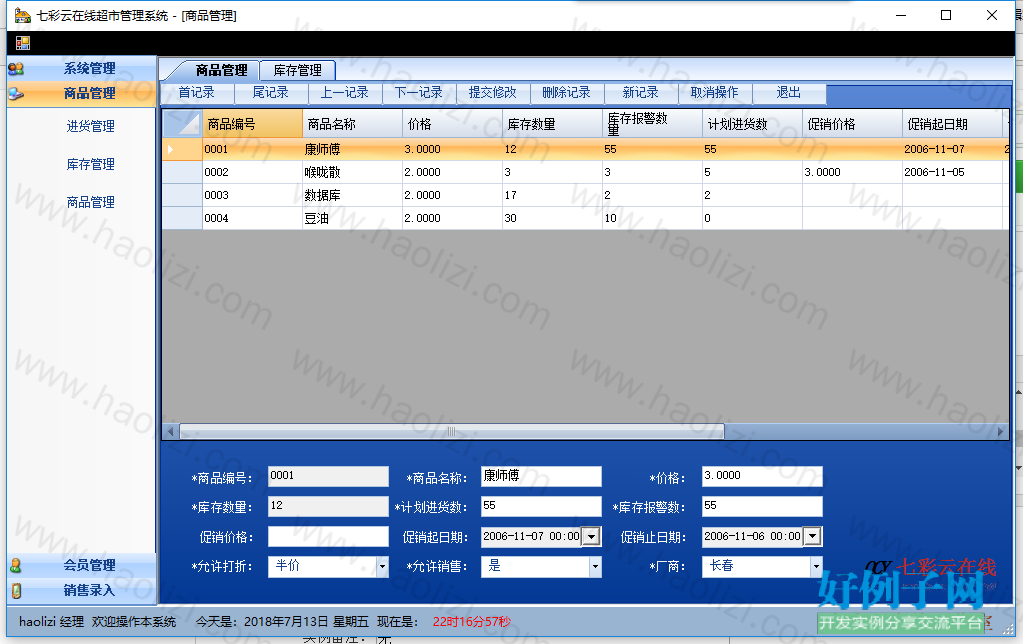Screen dimensions: 1023x644
Task: Open 库存管理 in left sidebar
Action: point(91,164)
